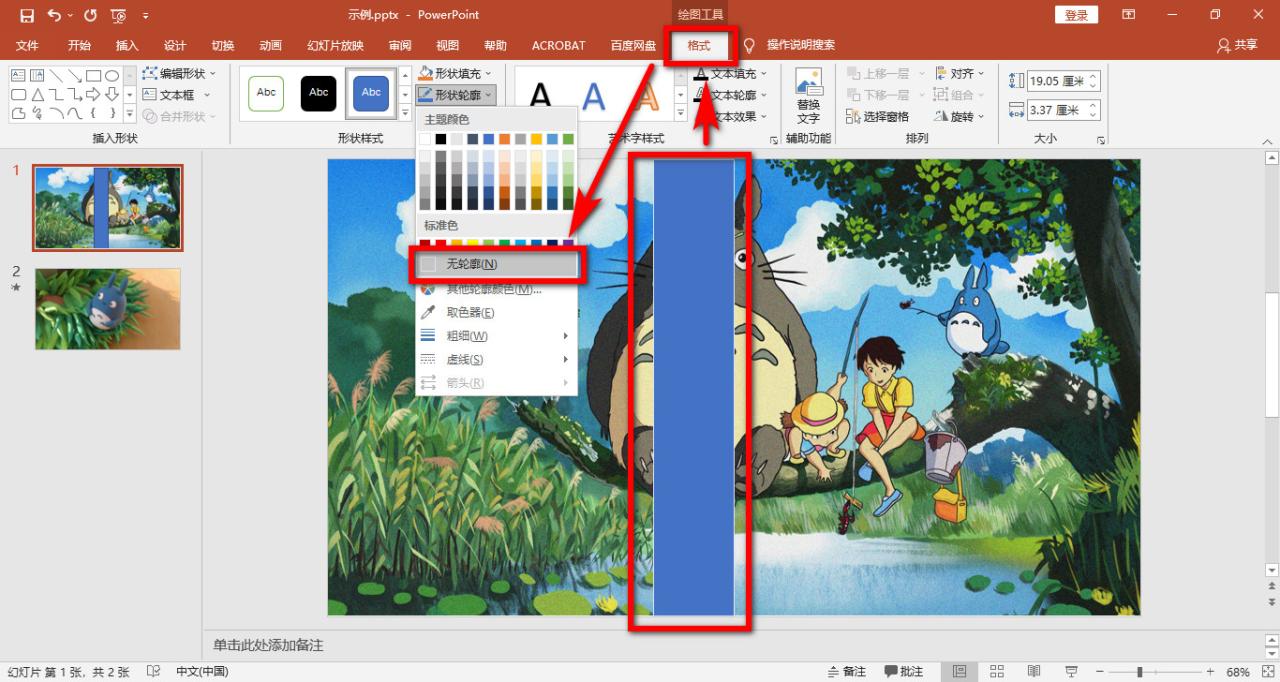
Task: Expand the 对齐 align dropdown
Action: click(x=960, y=73)
